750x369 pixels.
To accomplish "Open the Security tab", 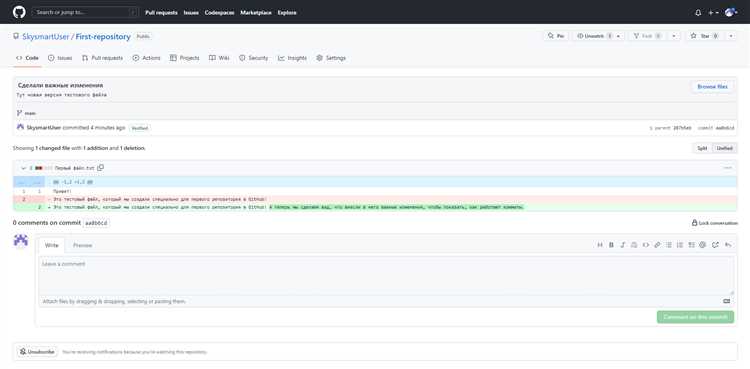I will 254,58.
